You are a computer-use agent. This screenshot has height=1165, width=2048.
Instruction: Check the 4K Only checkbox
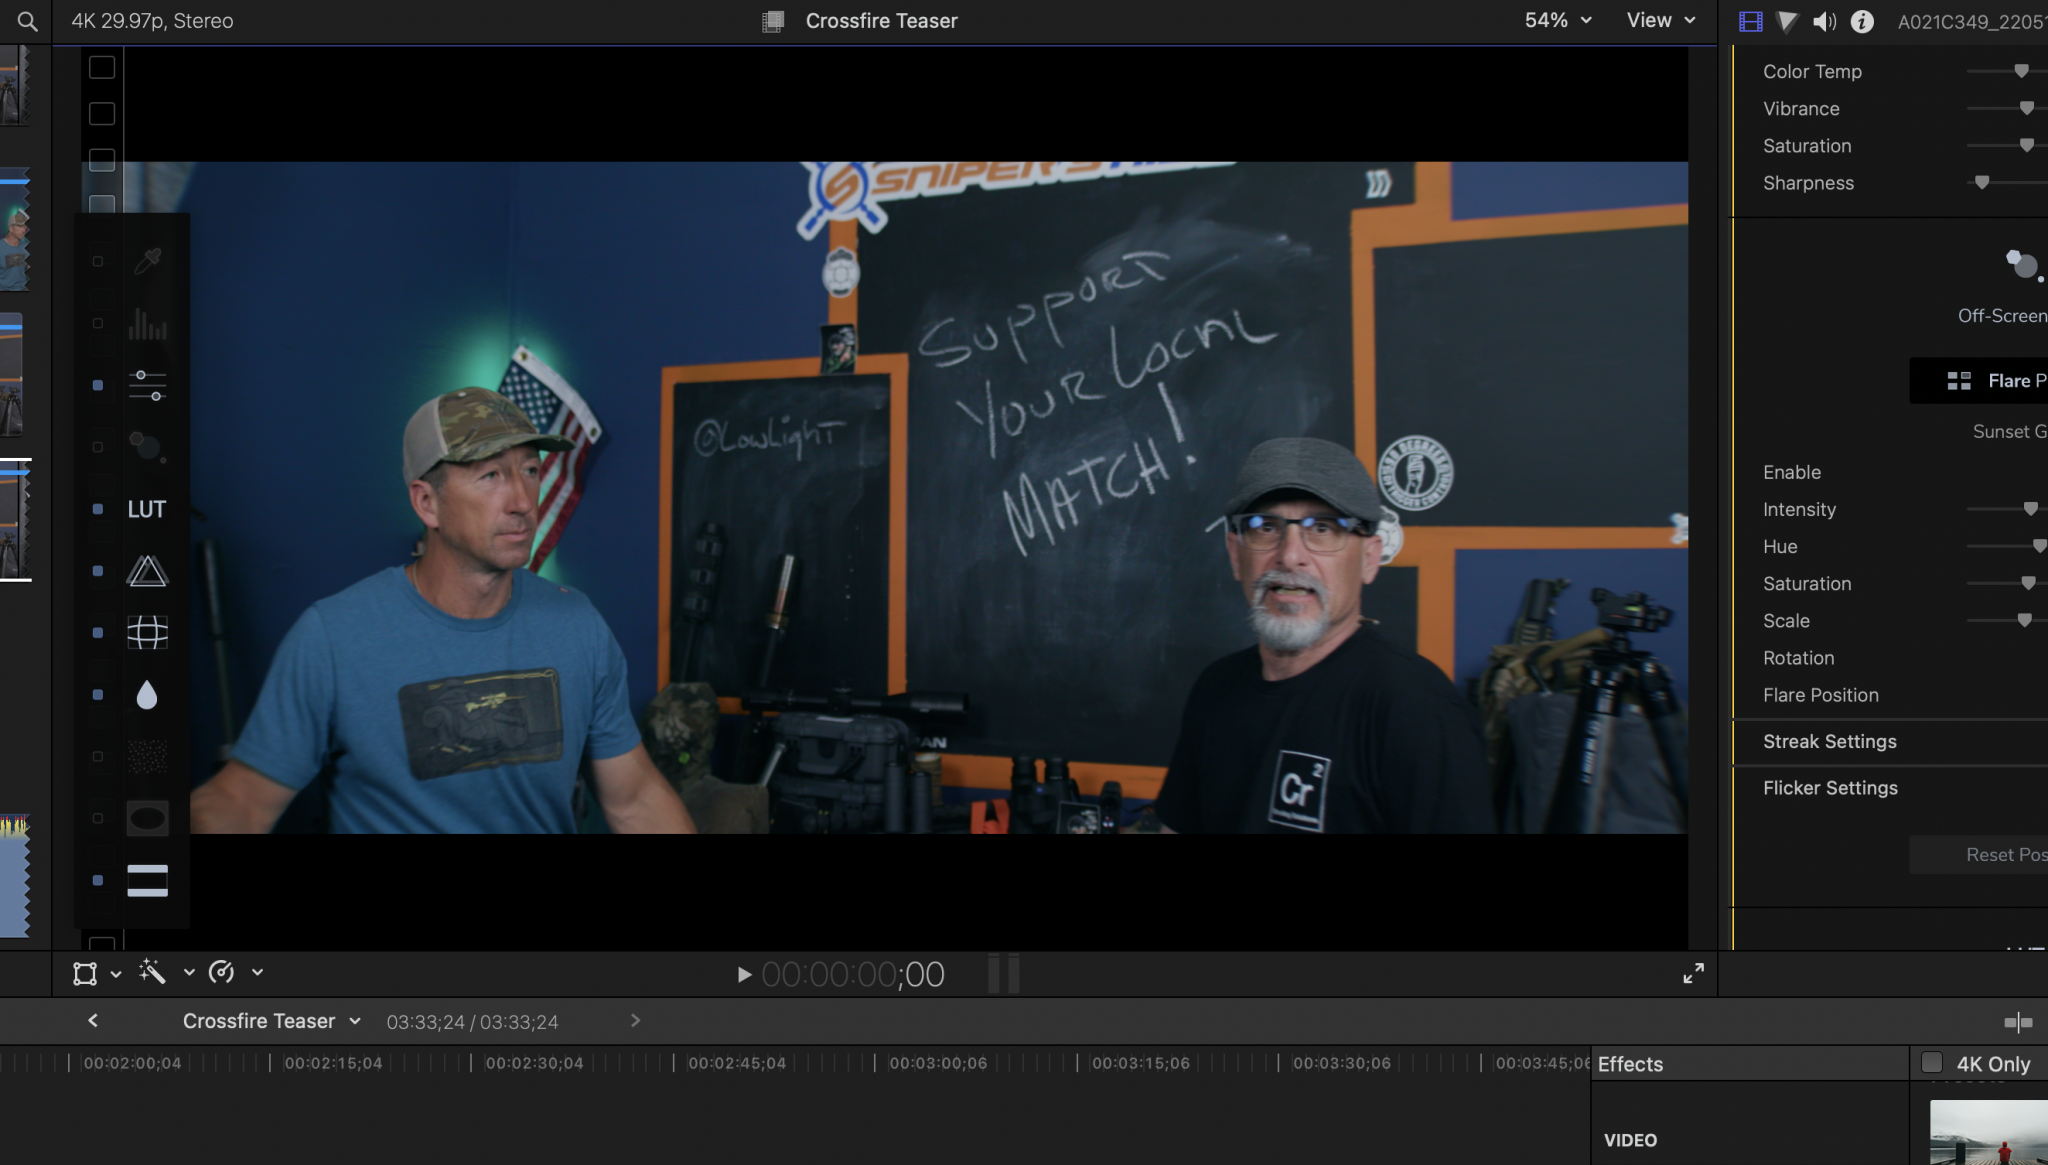click(x=1932, y=1063)
